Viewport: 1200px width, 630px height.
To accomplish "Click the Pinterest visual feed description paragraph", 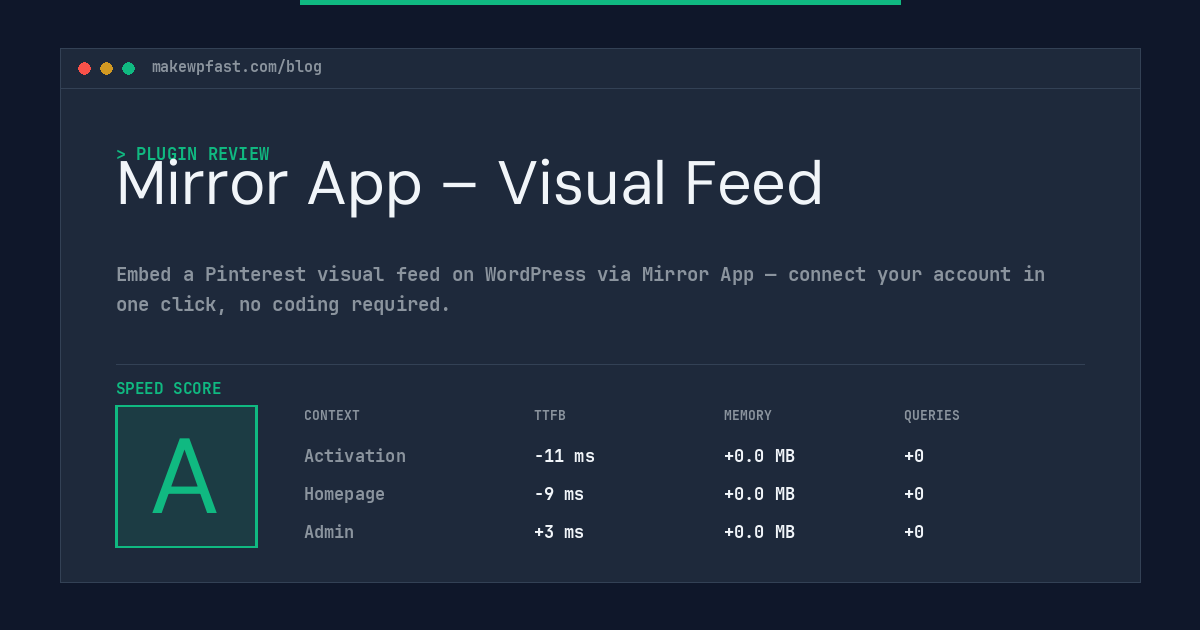I will point(580,289).
